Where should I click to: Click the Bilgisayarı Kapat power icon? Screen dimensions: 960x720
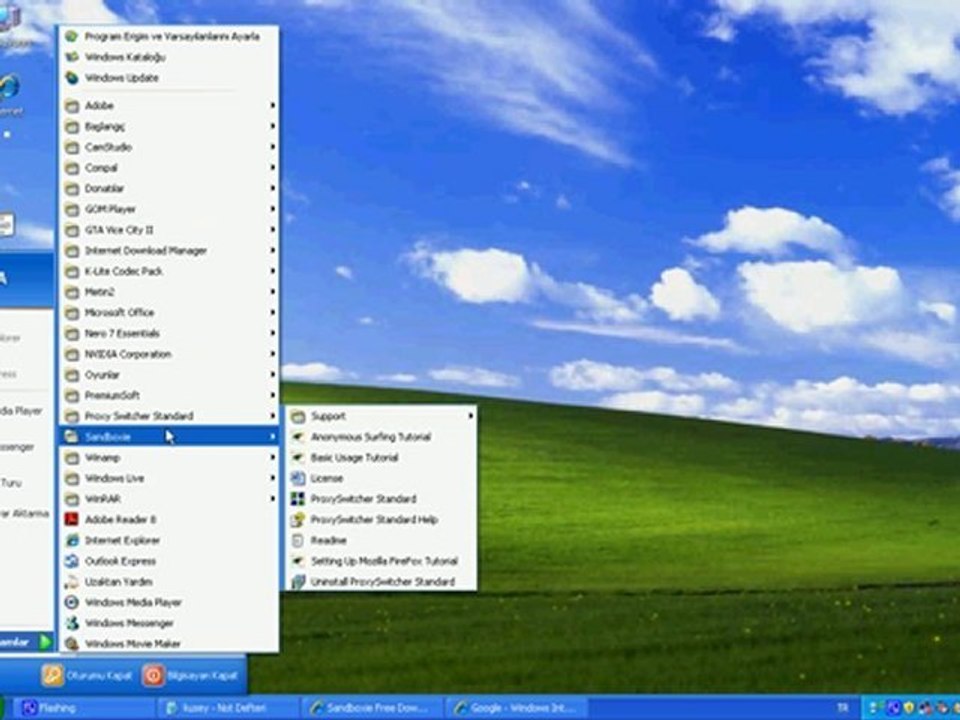153,676
